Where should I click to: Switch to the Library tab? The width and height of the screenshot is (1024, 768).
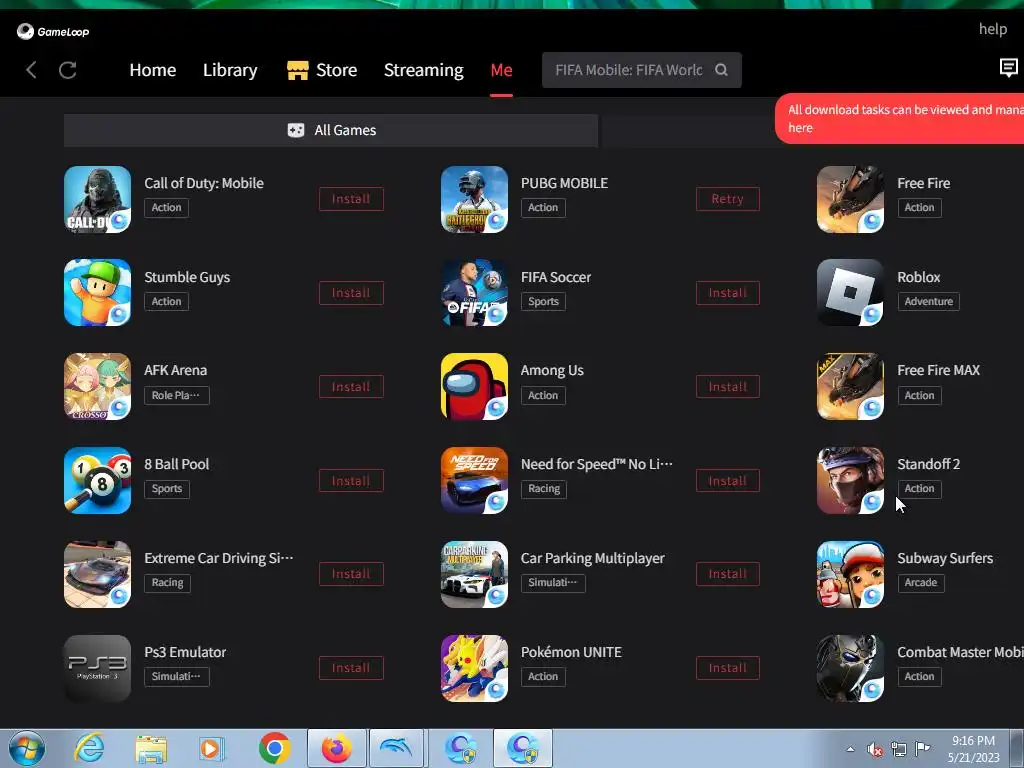click(x=230, y=70)
